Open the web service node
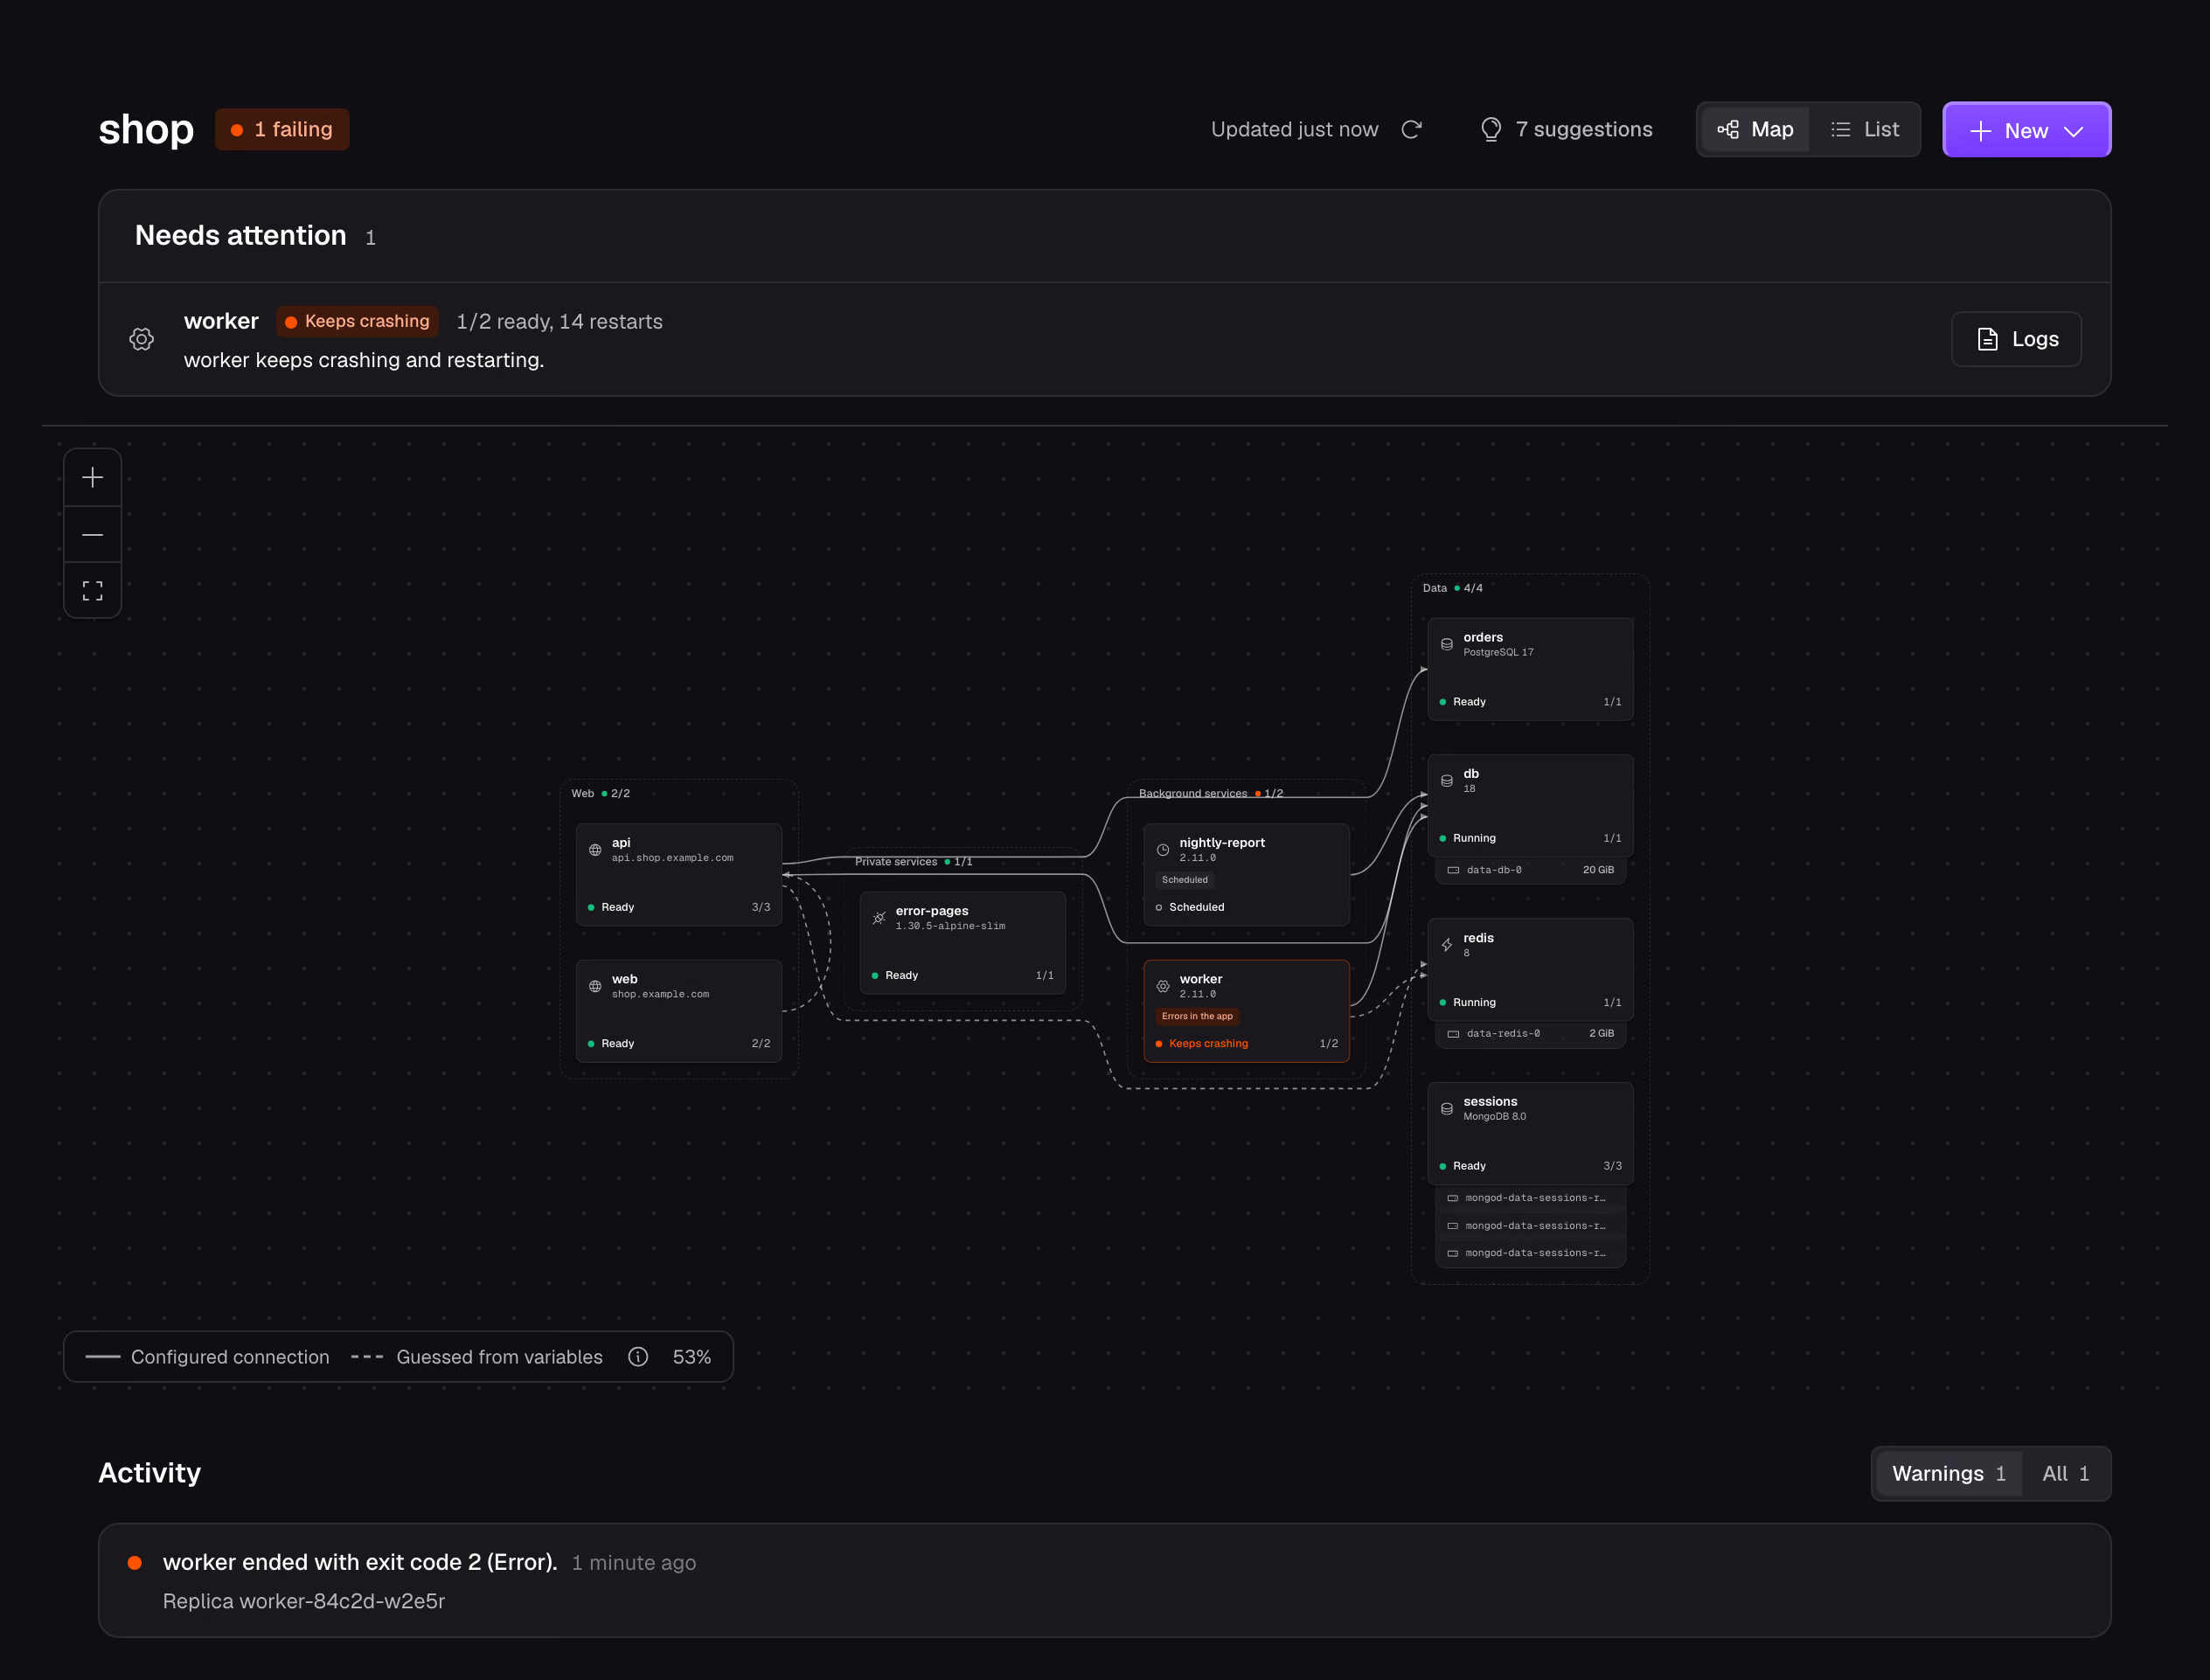 (679, 1011)
